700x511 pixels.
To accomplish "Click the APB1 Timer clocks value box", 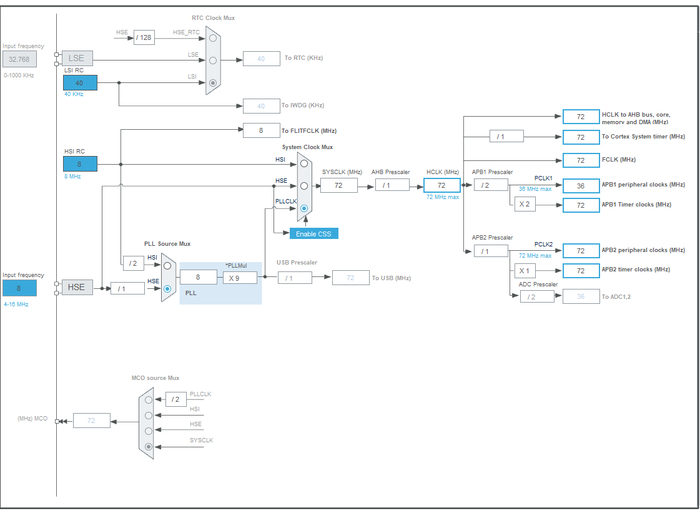I will (x=581, y=205).
